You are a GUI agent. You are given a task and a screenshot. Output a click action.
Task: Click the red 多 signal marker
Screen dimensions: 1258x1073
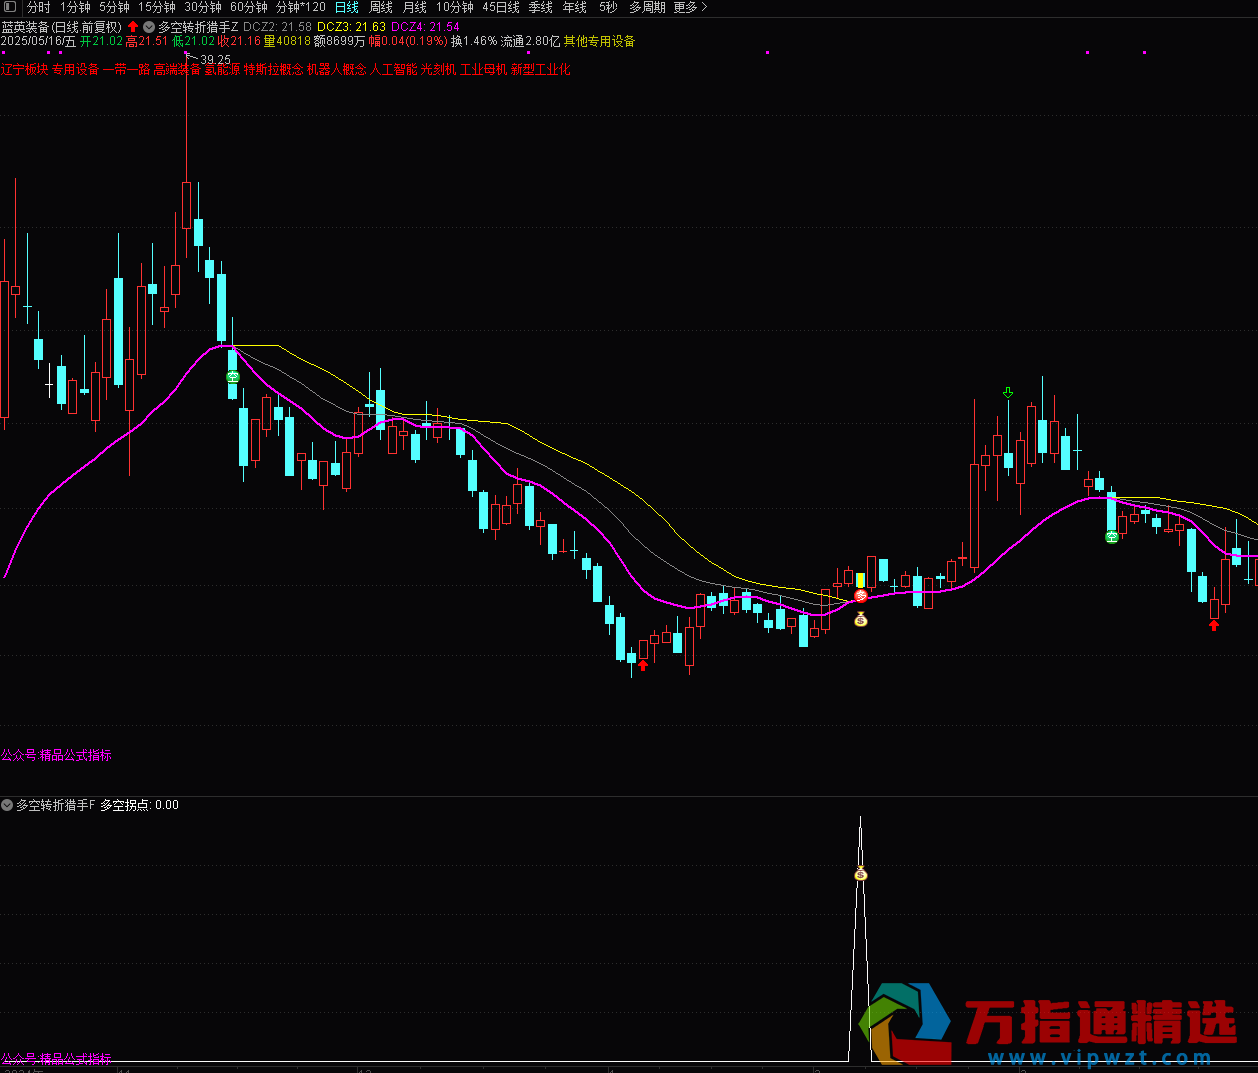861,596
